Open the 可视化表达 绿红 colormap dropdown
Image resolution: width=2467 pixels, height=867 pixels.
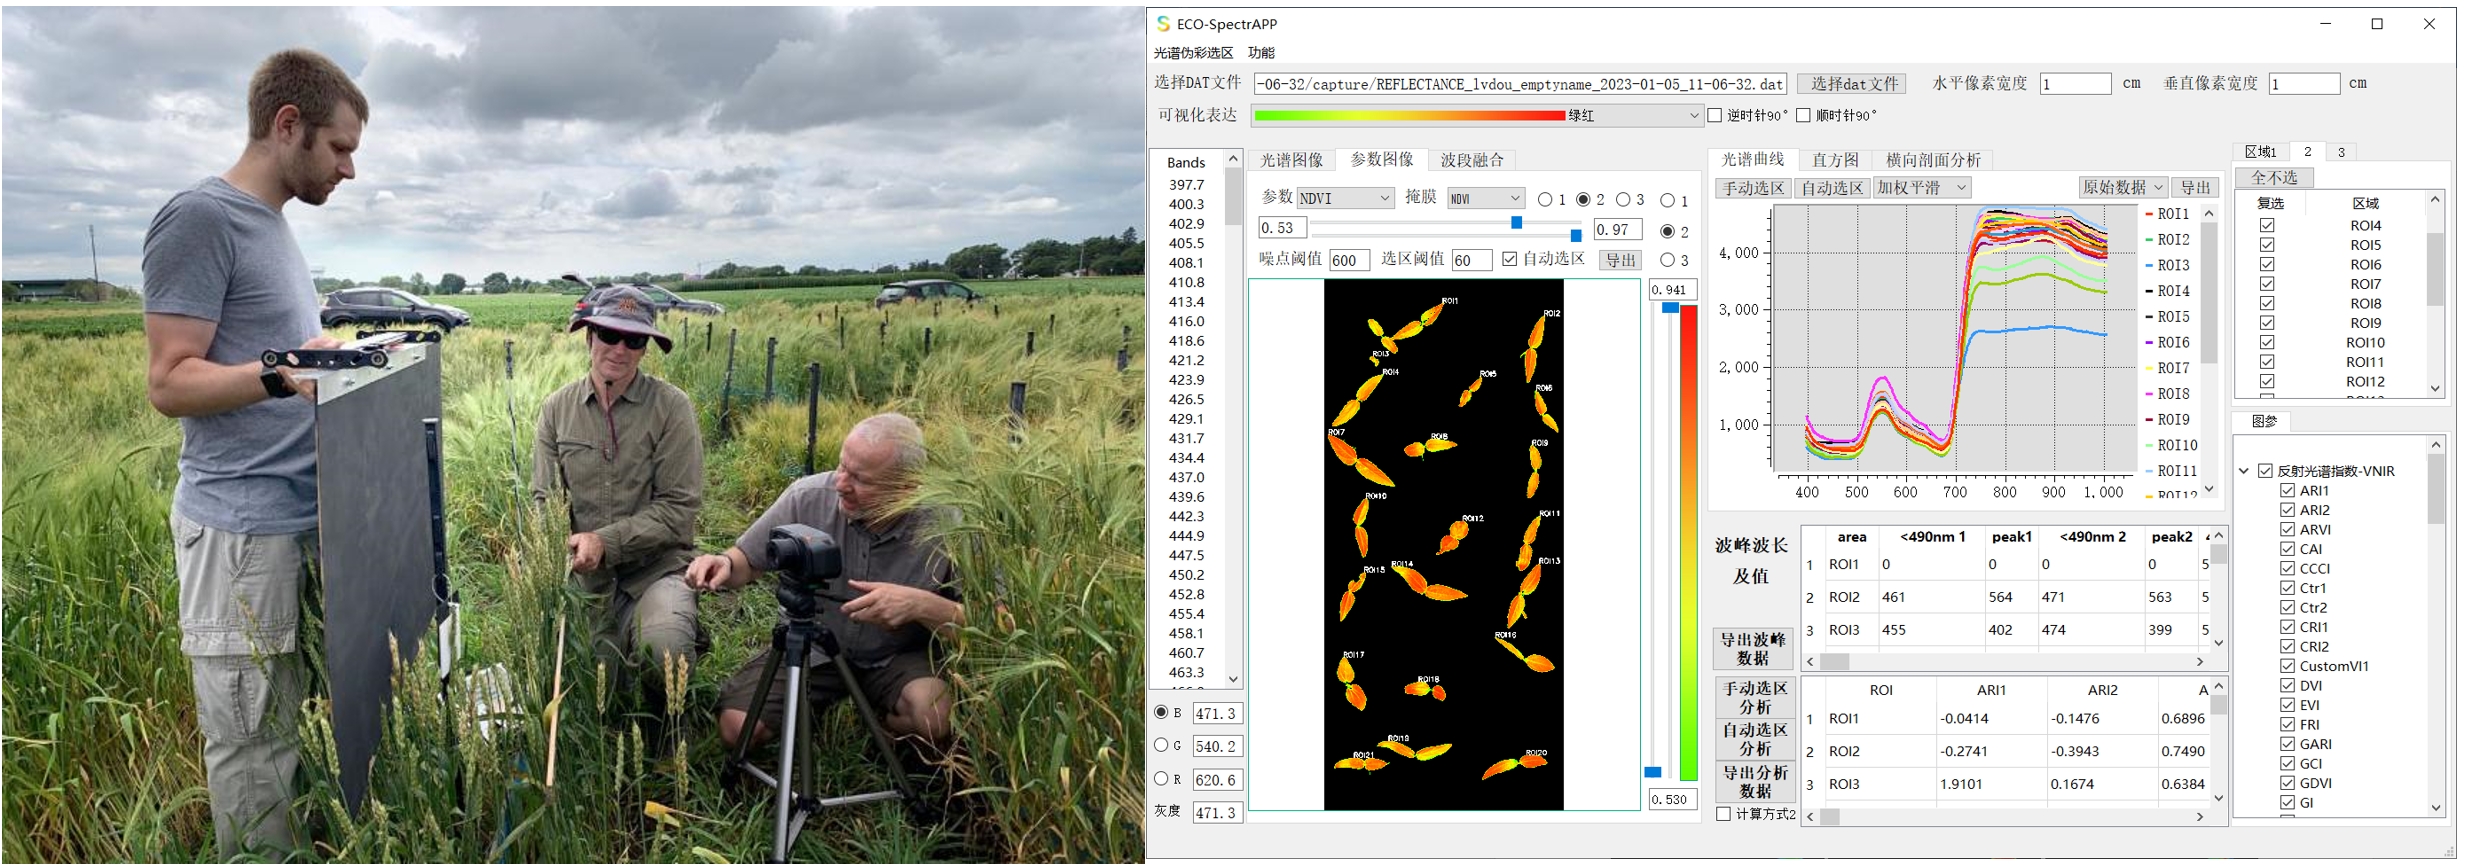(1693, 116)
